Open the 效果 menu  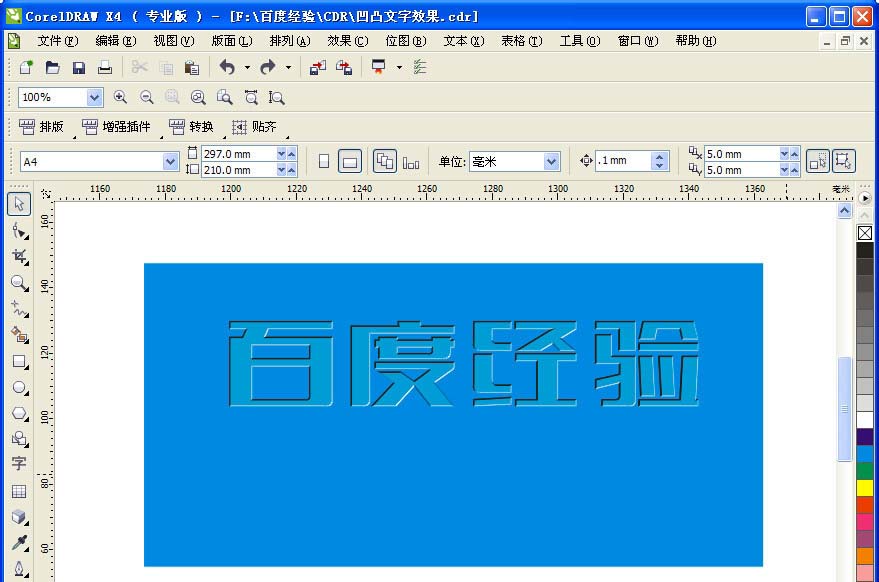click(x=348, y=41)
